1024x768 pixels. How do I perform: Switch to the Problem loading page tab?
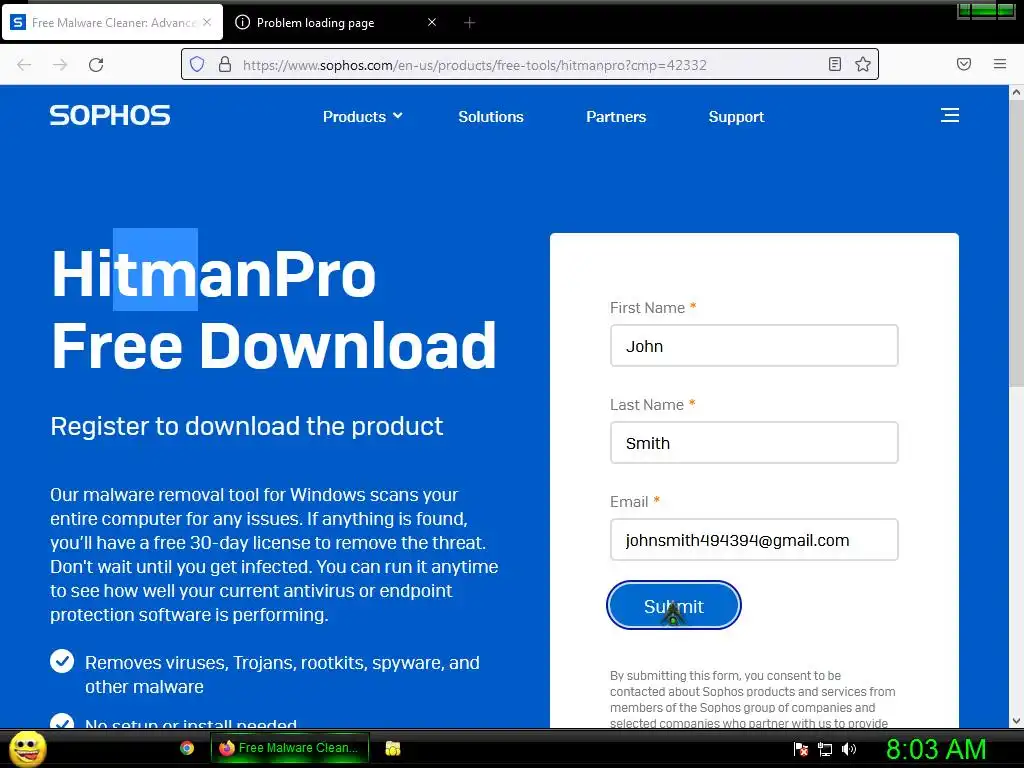[x=336, y=23]
